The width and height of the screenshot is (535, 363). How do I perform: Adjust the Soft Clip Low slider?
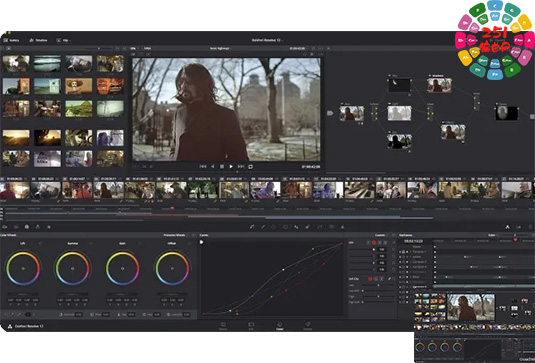pyautogui.click(x=377, y=285)
